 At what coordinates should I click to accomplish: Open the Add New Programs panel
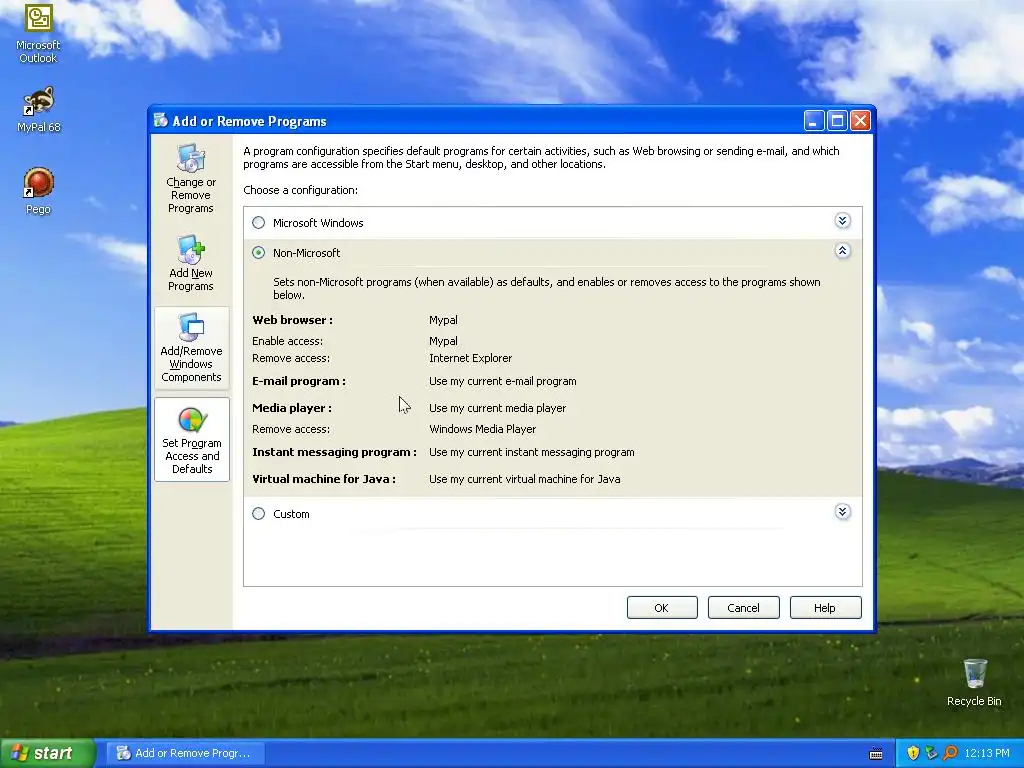click(x=191, y=264)
